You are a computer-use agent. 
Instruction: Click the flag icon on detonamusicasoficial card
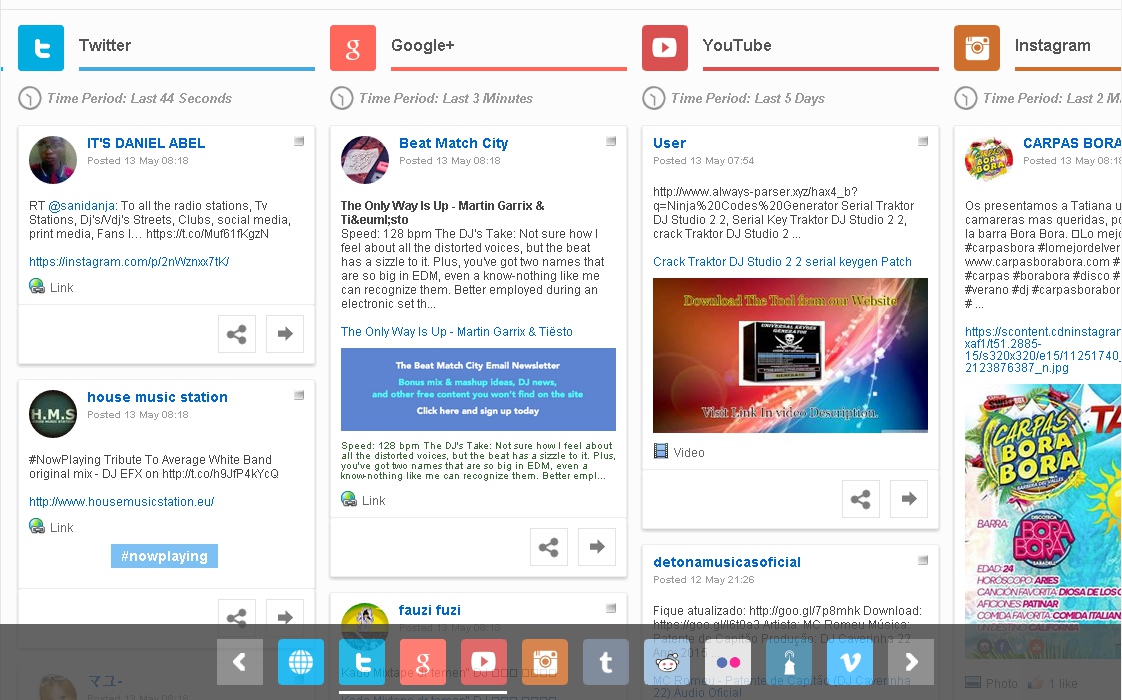923,560
